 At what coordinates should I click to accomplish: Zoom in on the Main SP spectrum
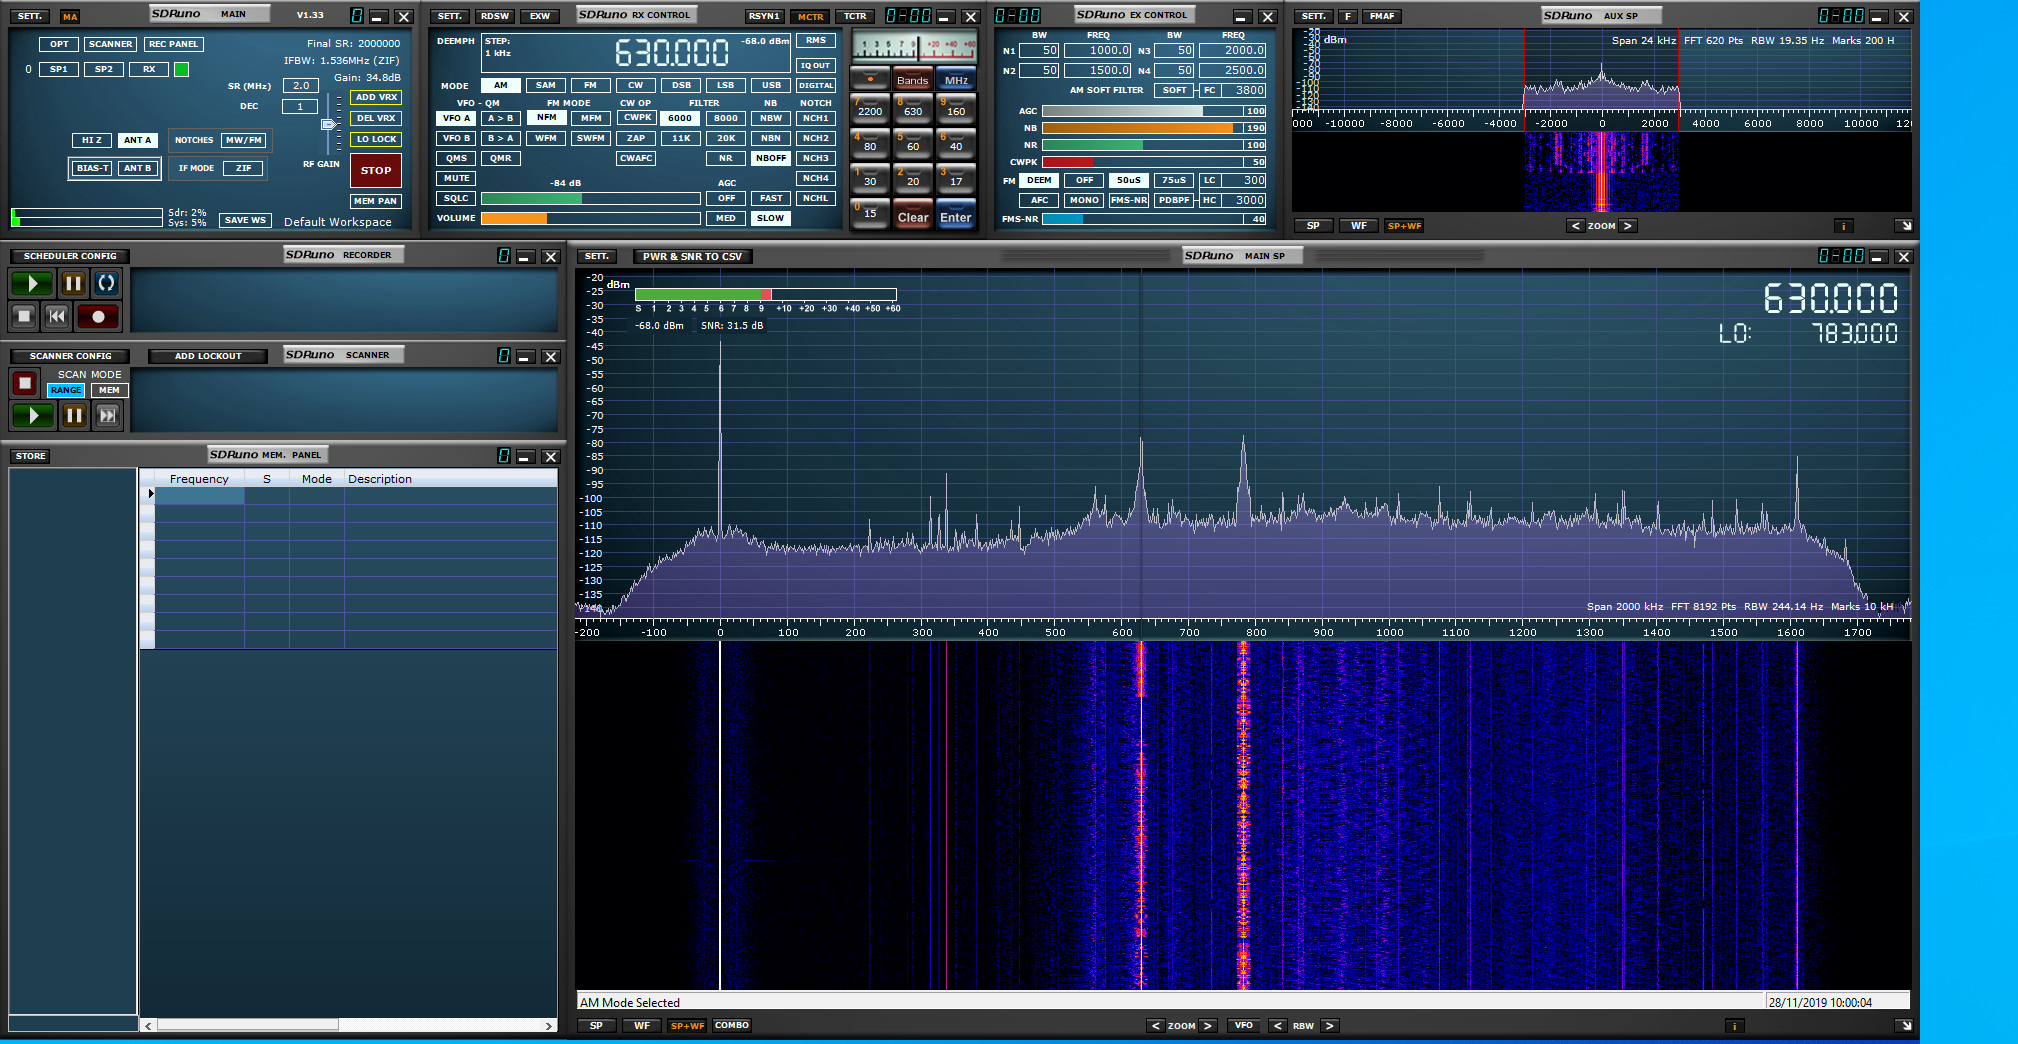[1208, 1026]
